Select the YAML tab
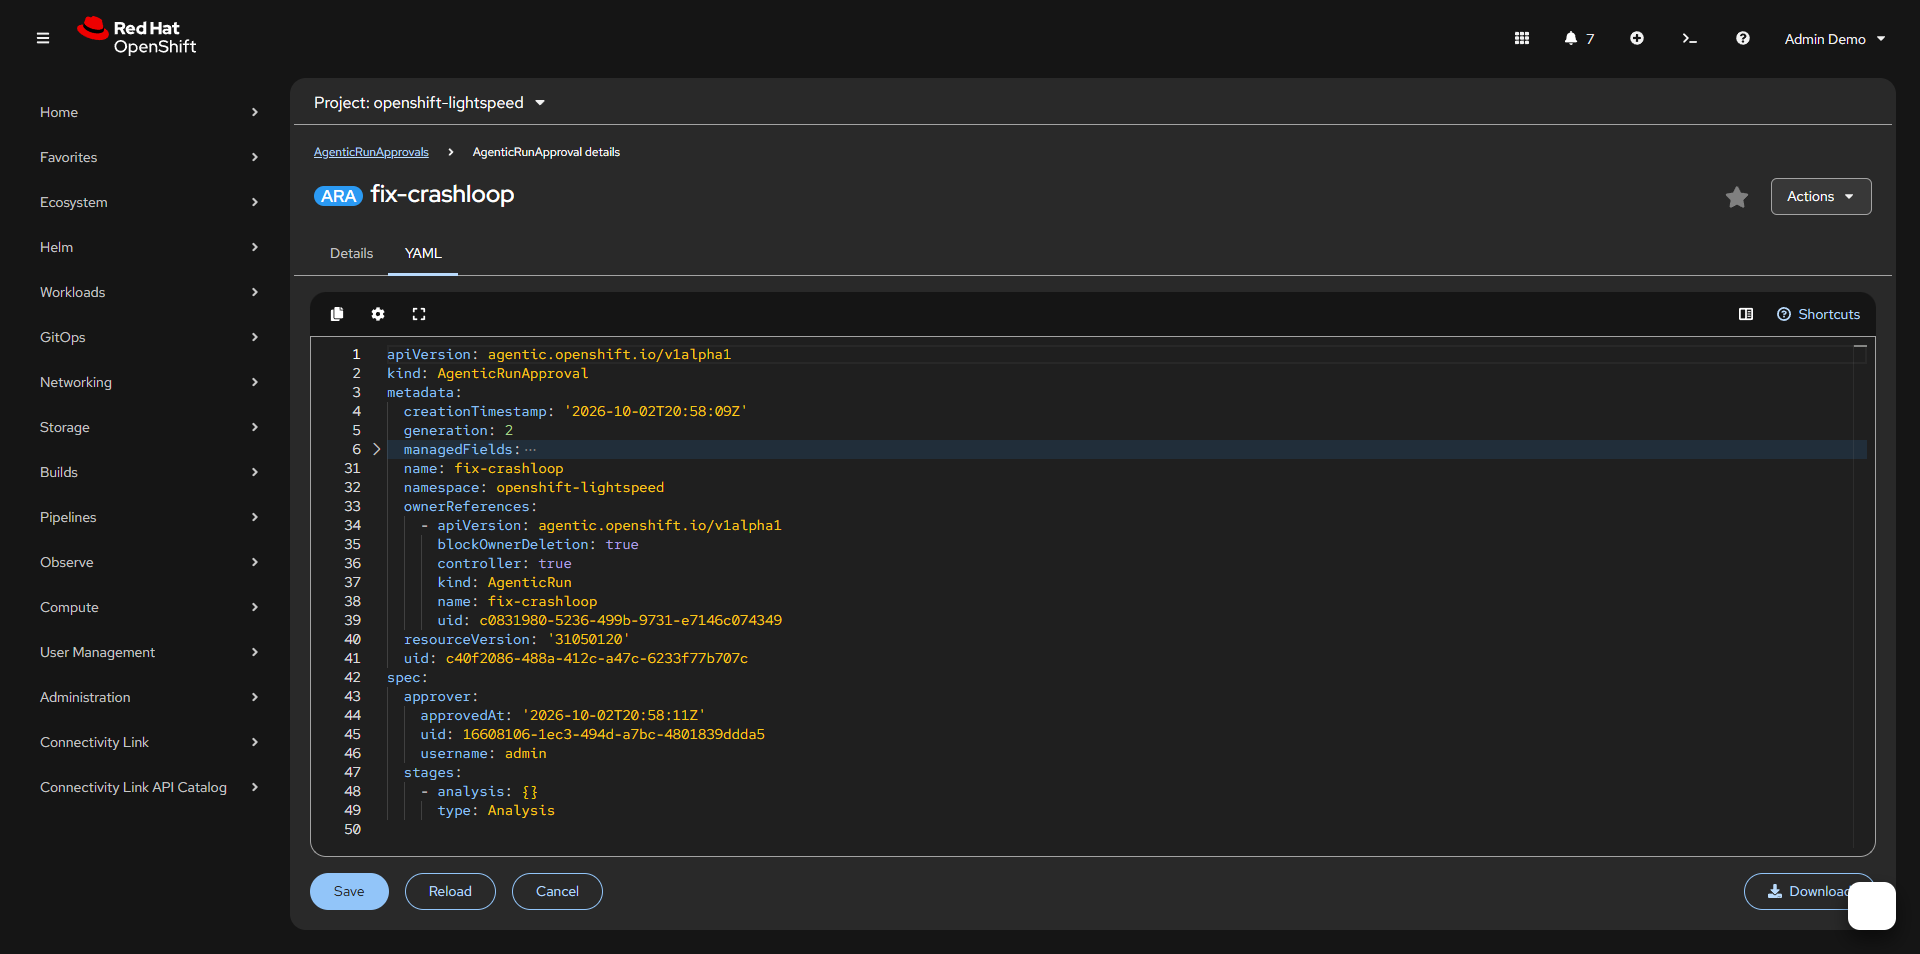1920x954 pixels. (x=423, y=253)
